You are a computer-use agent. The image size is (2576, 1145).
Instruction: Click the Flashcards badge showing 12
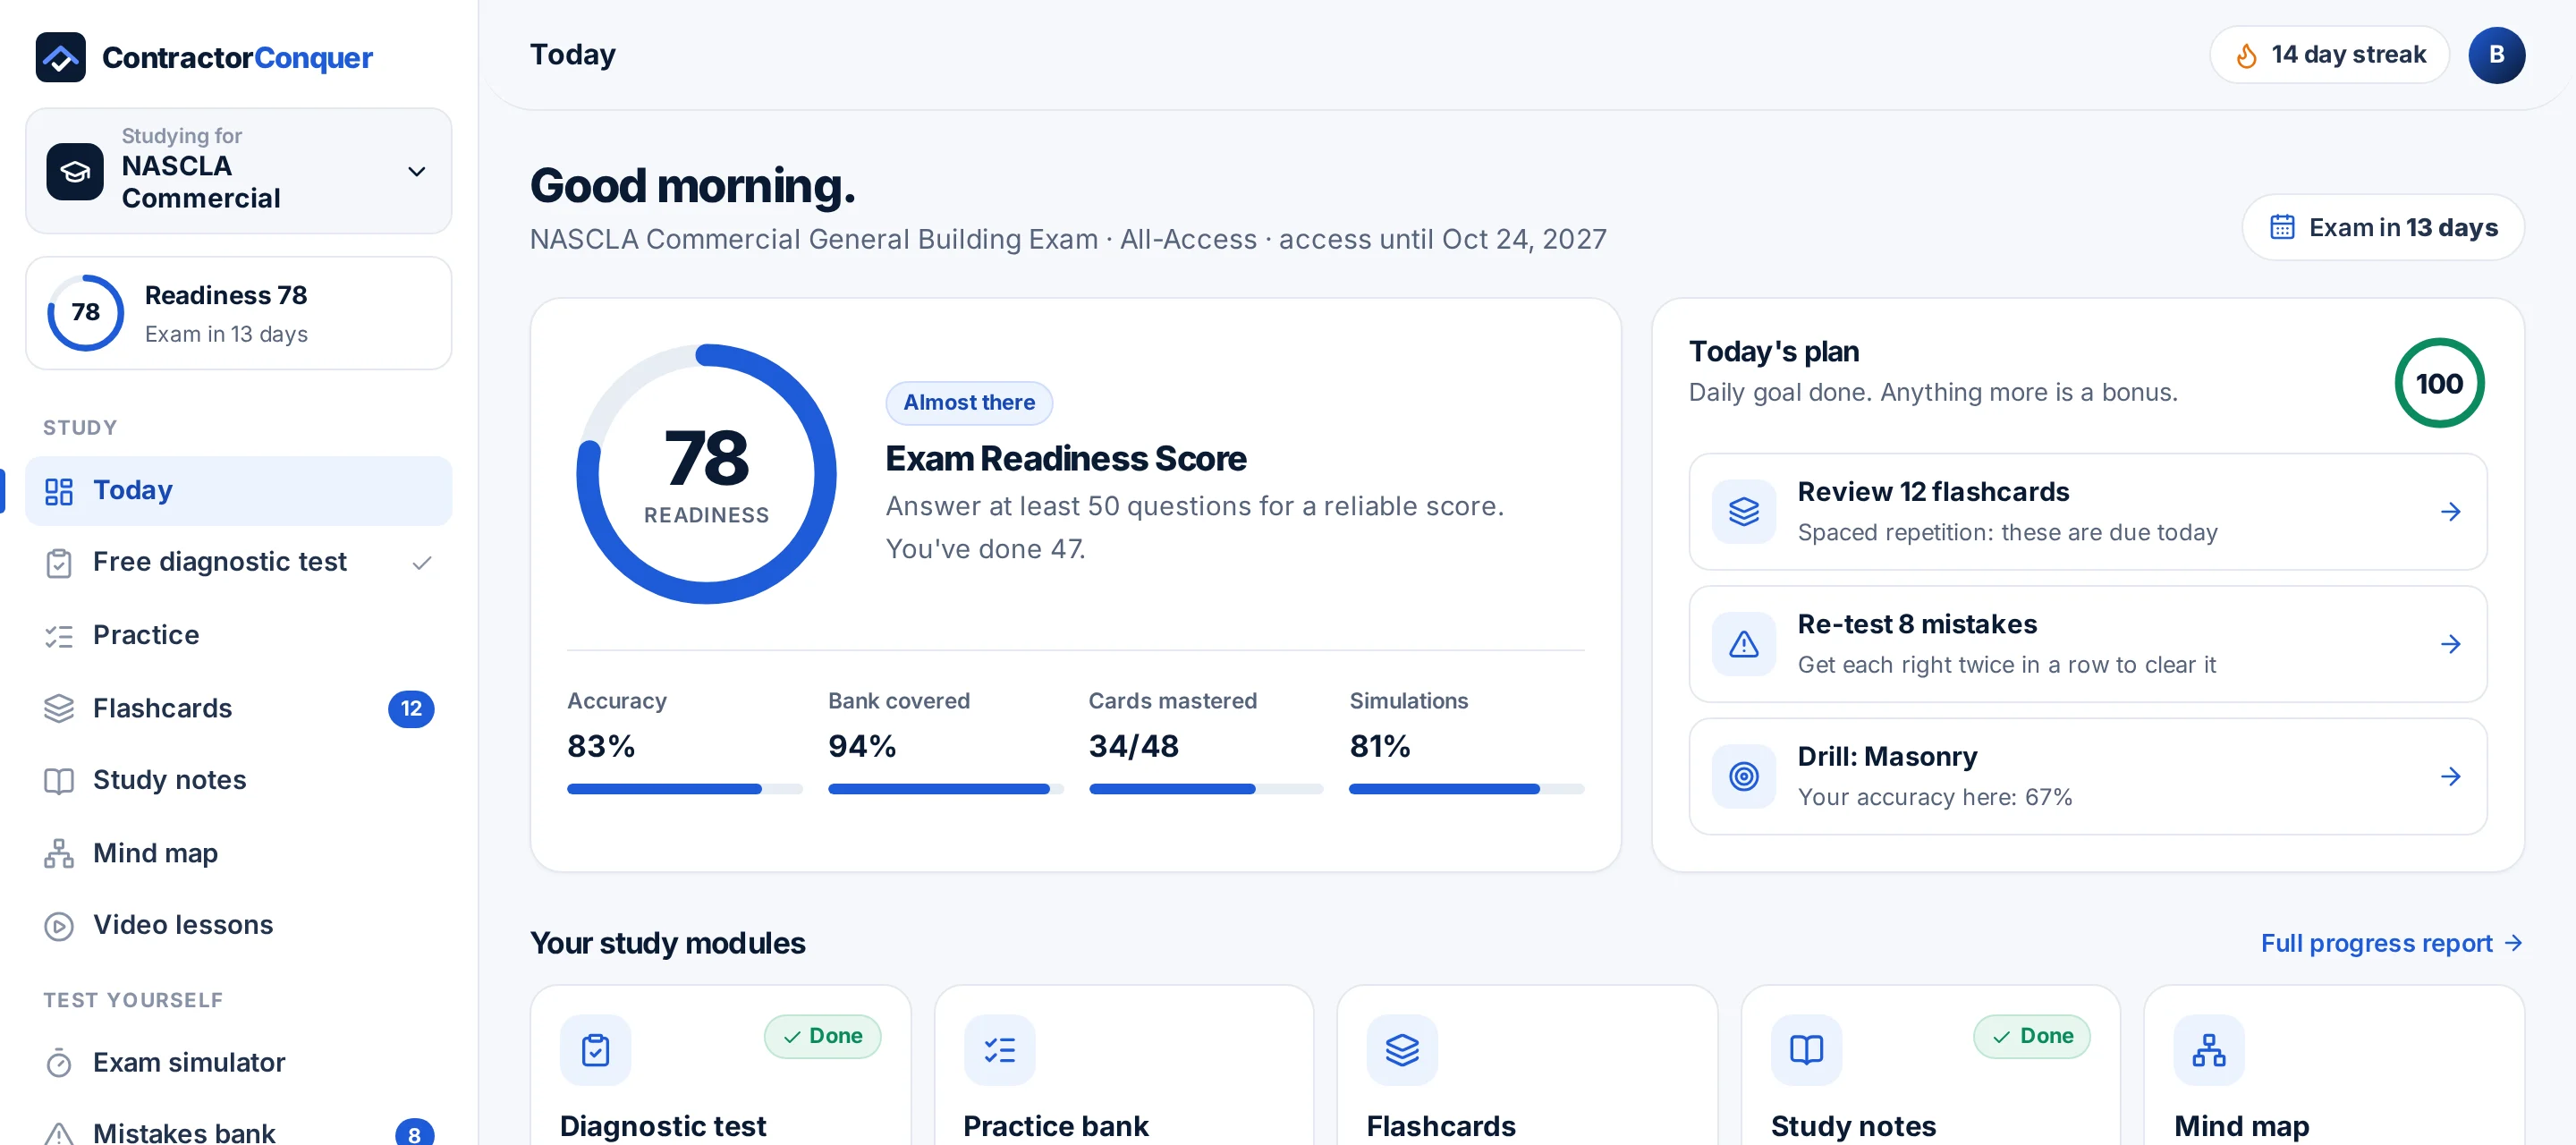click(411, 708)
